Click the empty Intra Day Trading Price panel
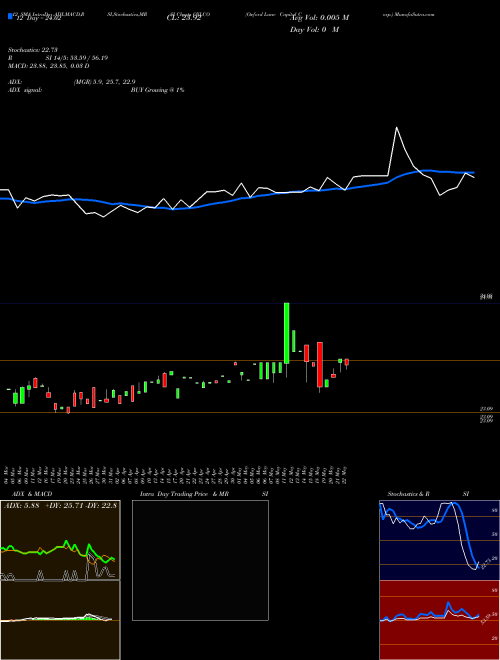500x660 pixels. click(x=200, y=560)
